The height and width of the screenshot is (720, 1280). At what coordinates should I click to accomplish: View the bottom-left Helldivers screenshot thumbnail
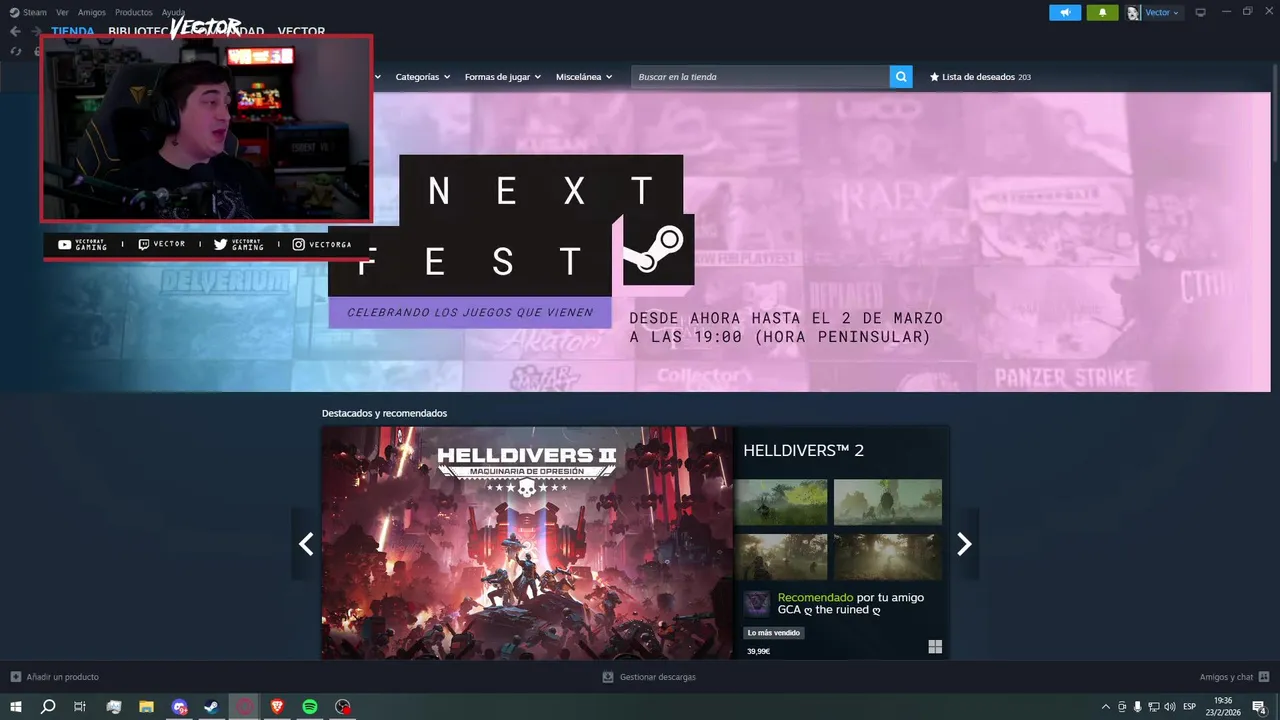pos(781,557)
